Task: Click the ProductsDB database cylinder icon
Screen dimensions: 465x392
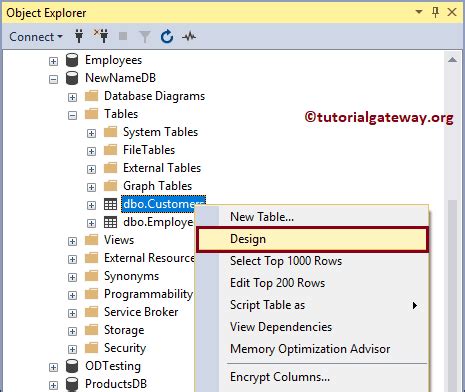Action: click(72, 384)
